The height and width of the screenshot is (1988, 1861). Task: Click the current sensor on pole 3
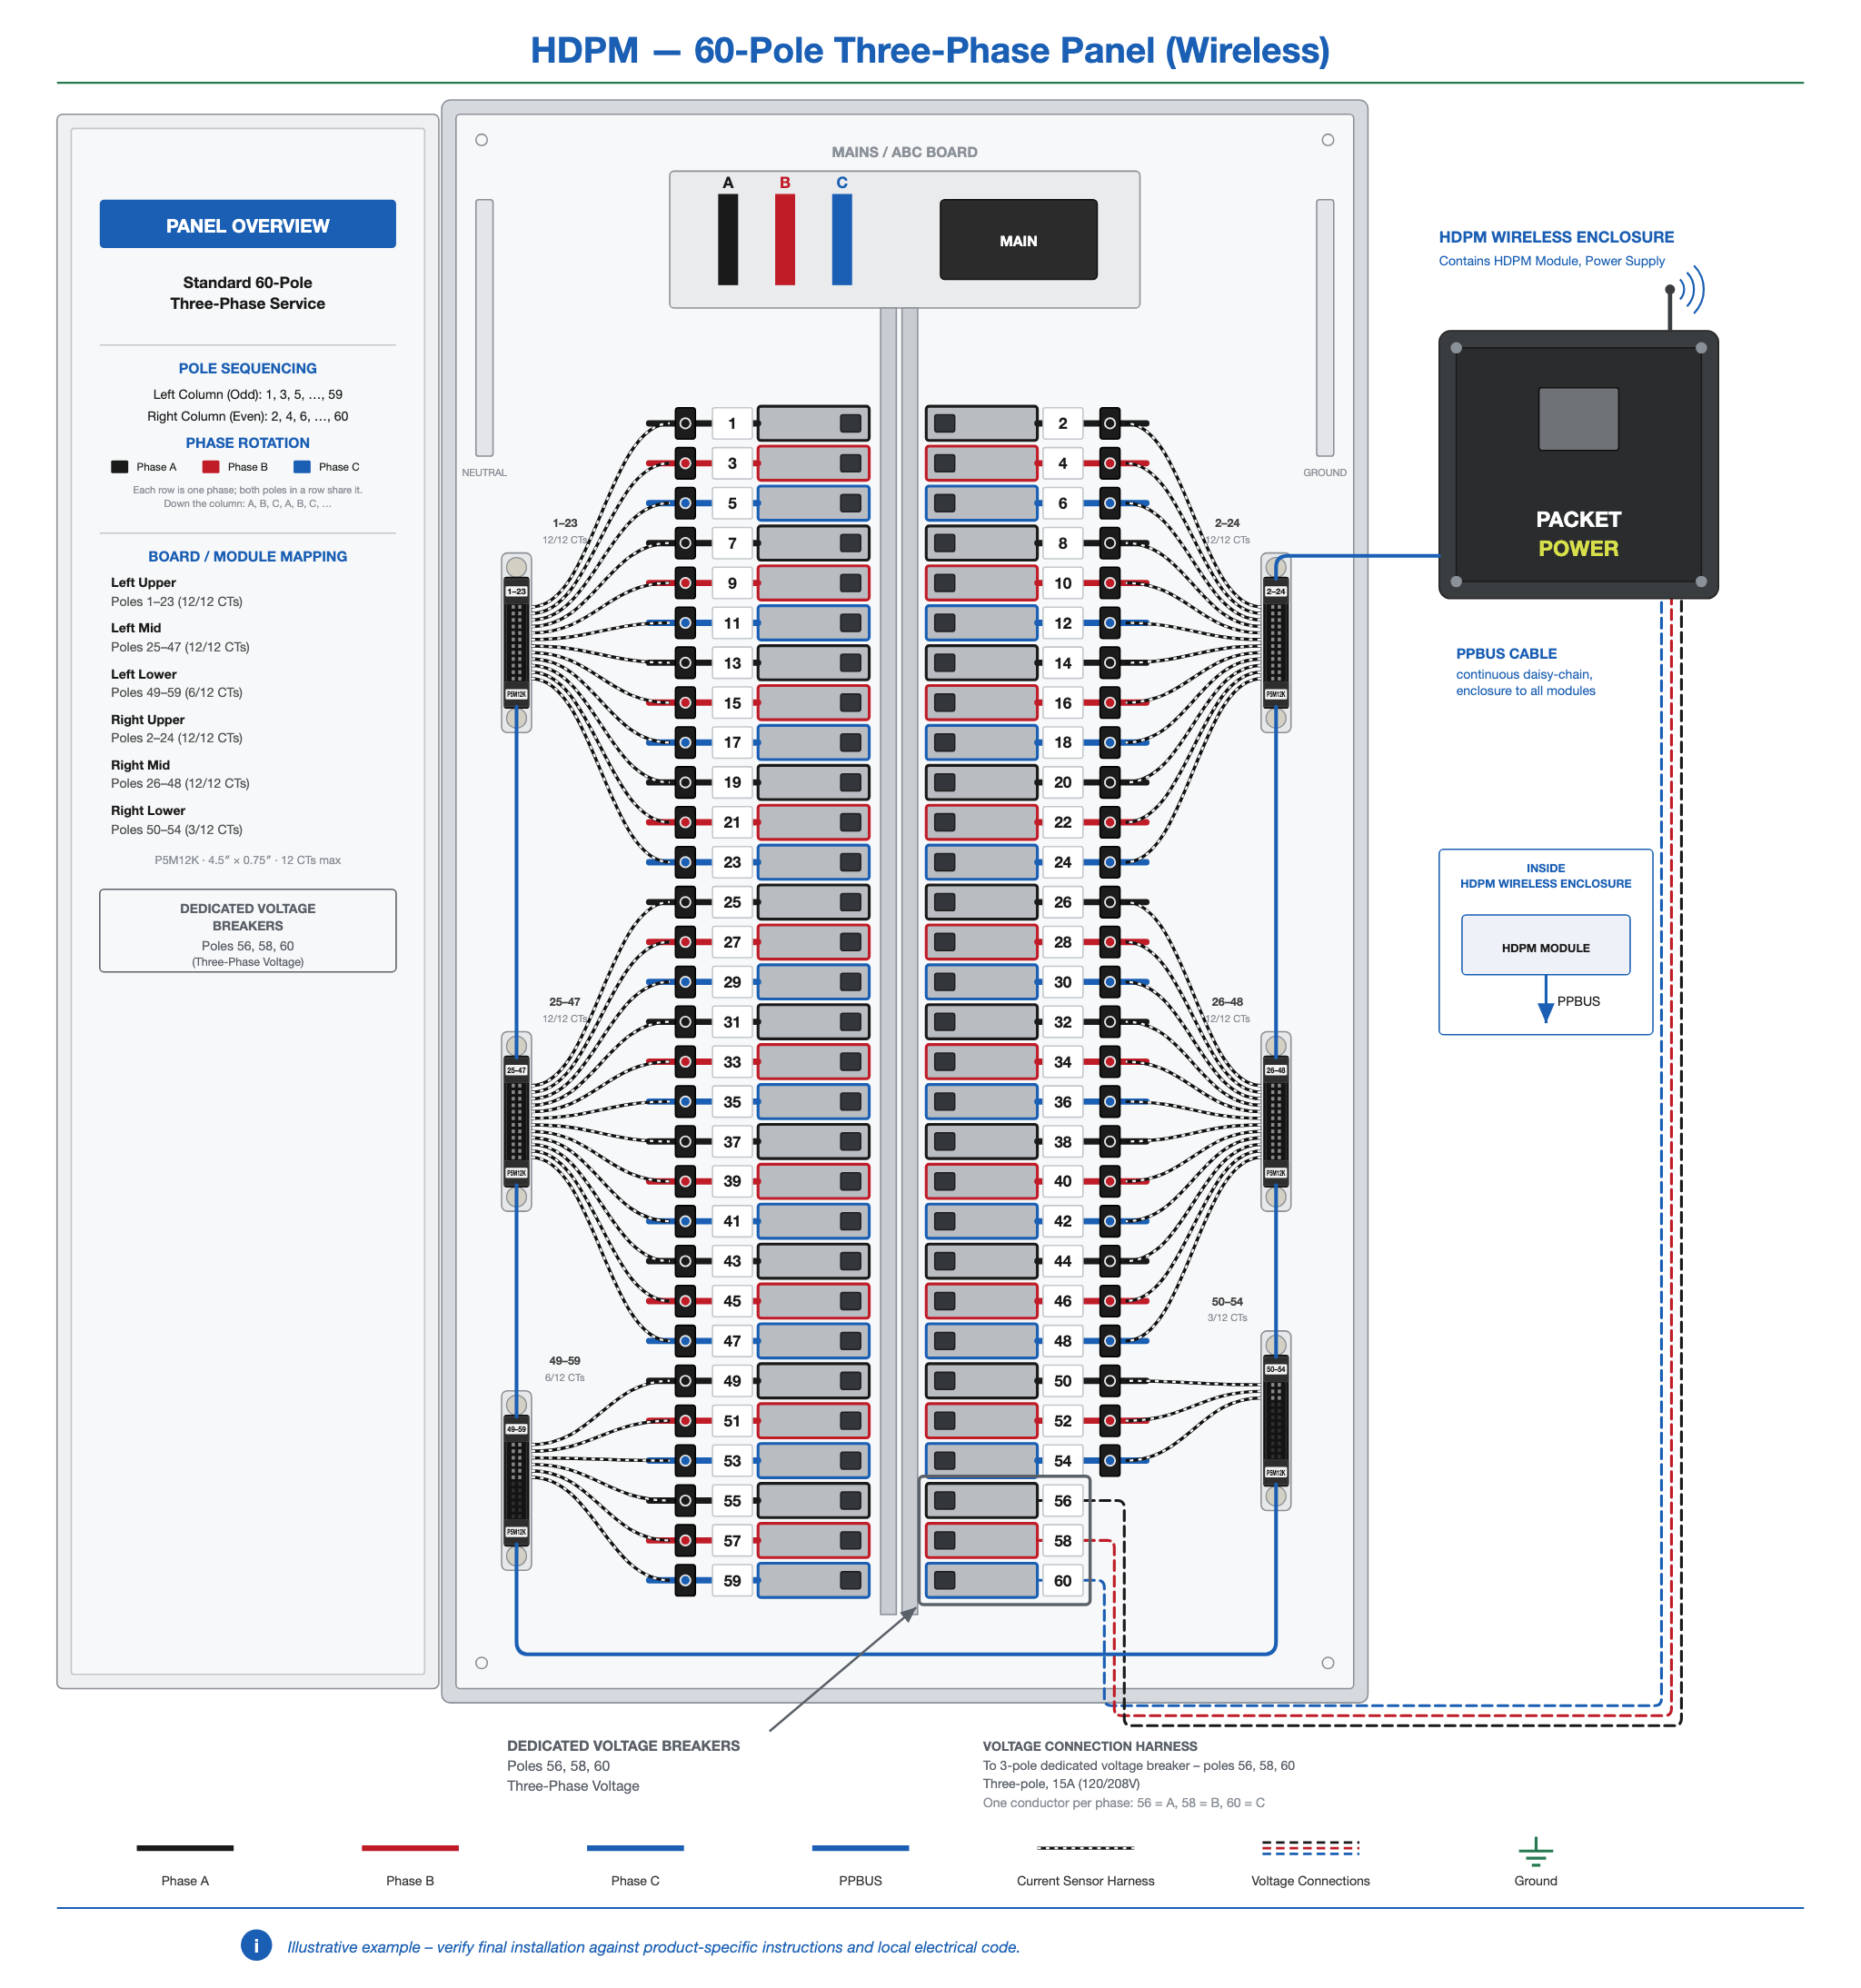[685, 464]
